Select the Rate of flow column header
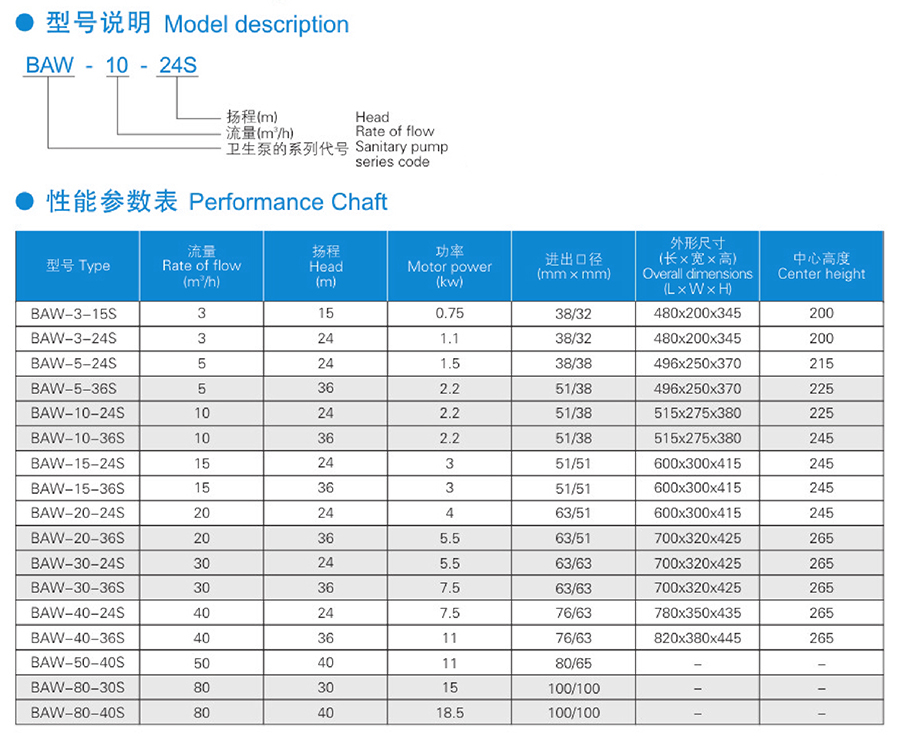 click(201, 266)
